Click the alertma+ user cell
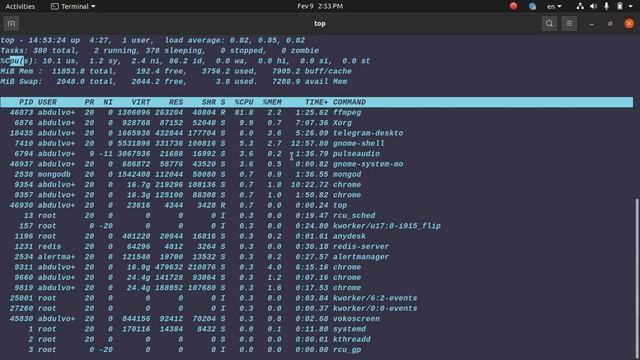The width and height of the screenshot is (640, 360). click(x=56, y=257)
